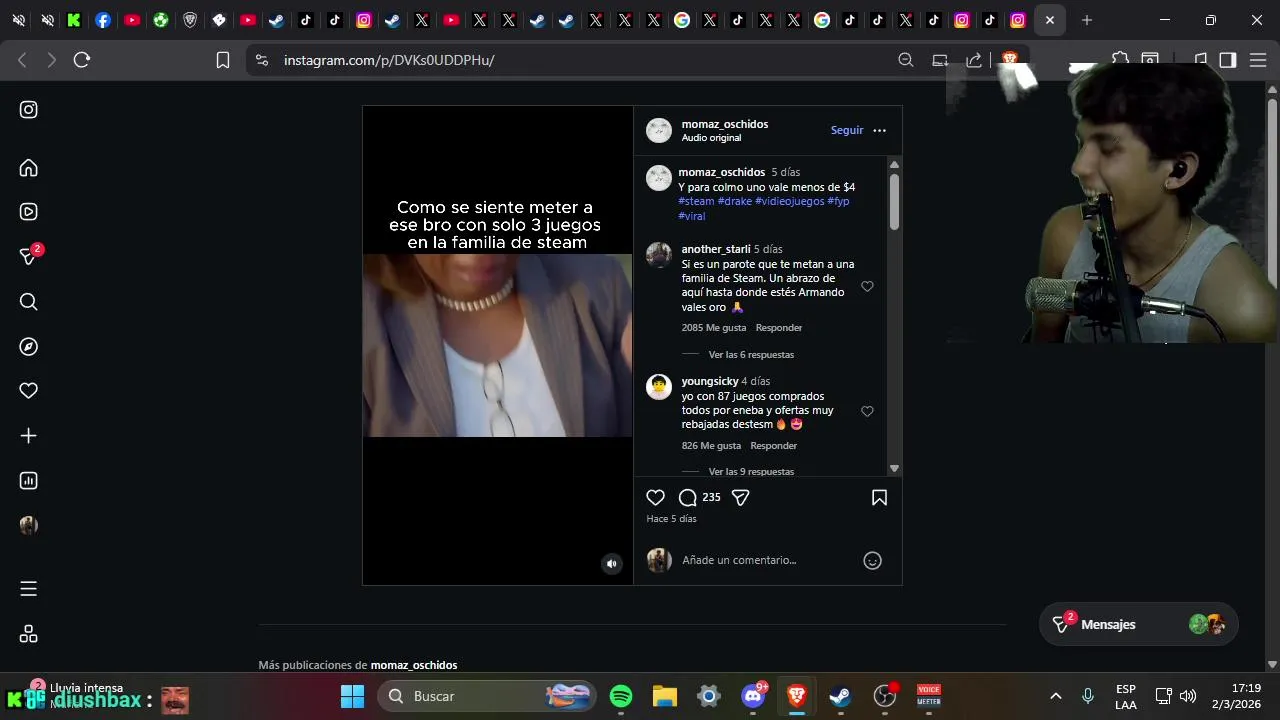Save the post with the bookmark icon
This screenshot has height=720, width=1280.
point(880,498)
